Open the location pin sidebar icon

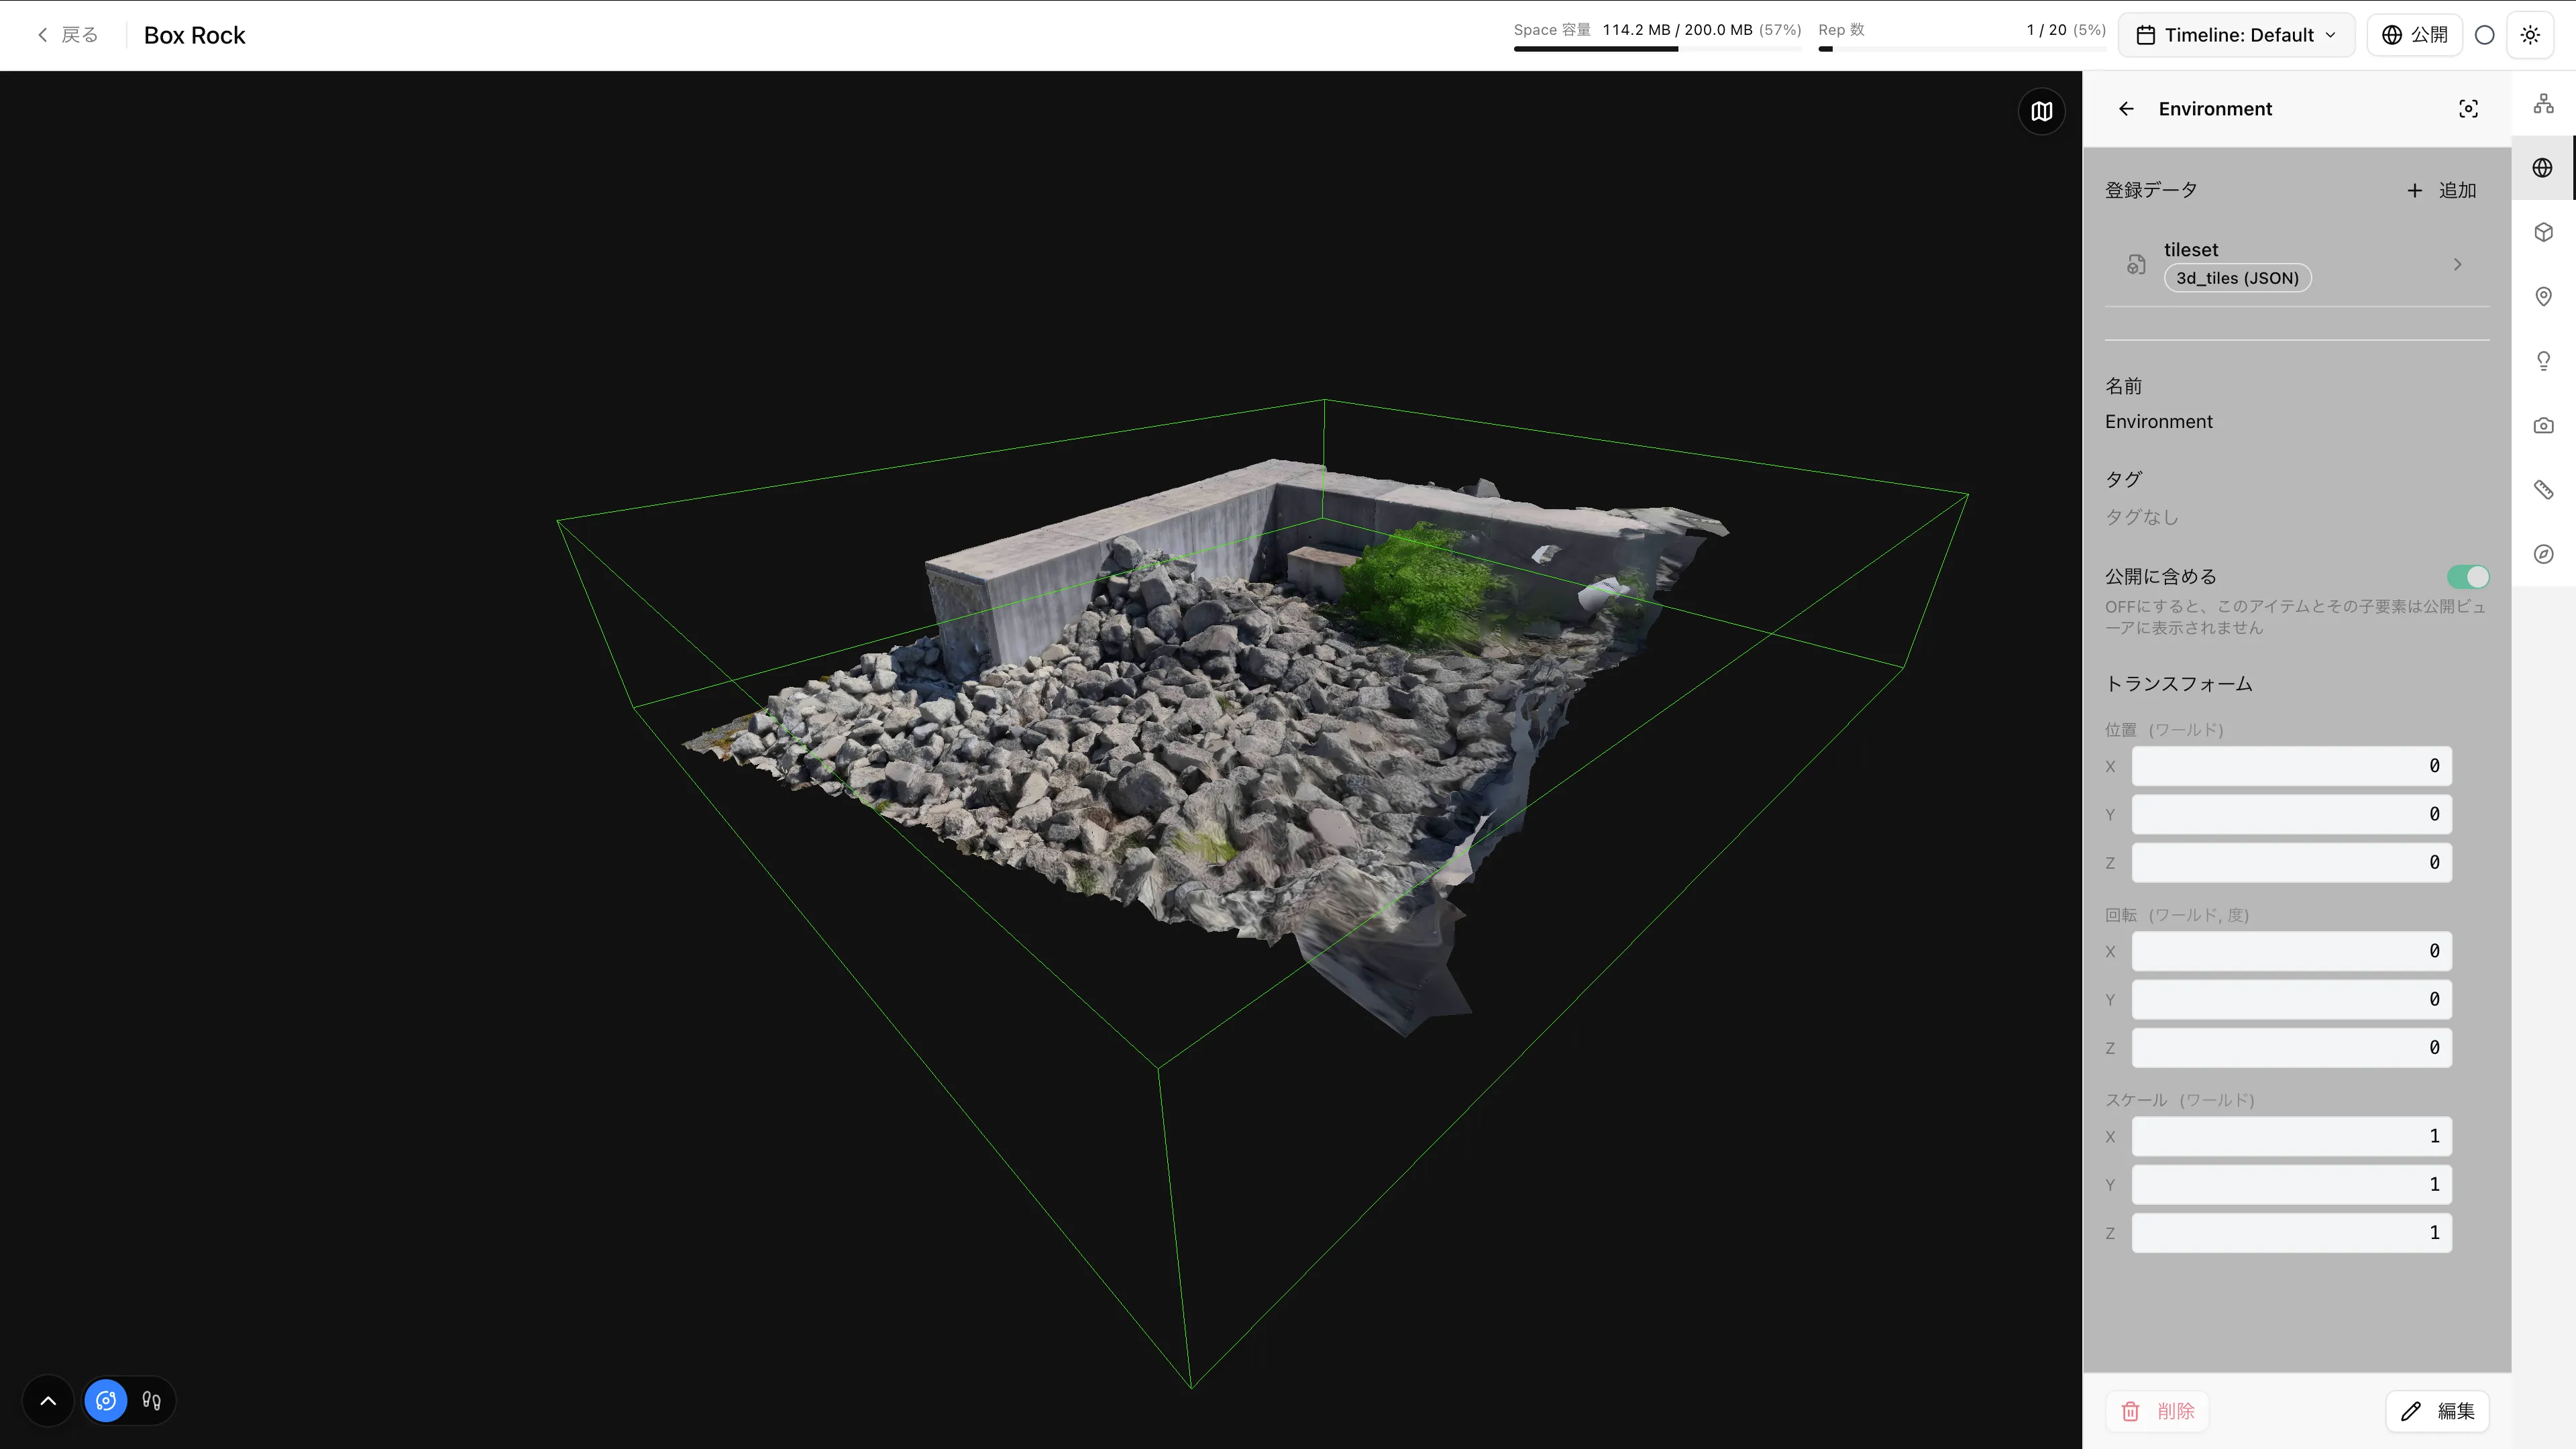tap(2543, 296)
